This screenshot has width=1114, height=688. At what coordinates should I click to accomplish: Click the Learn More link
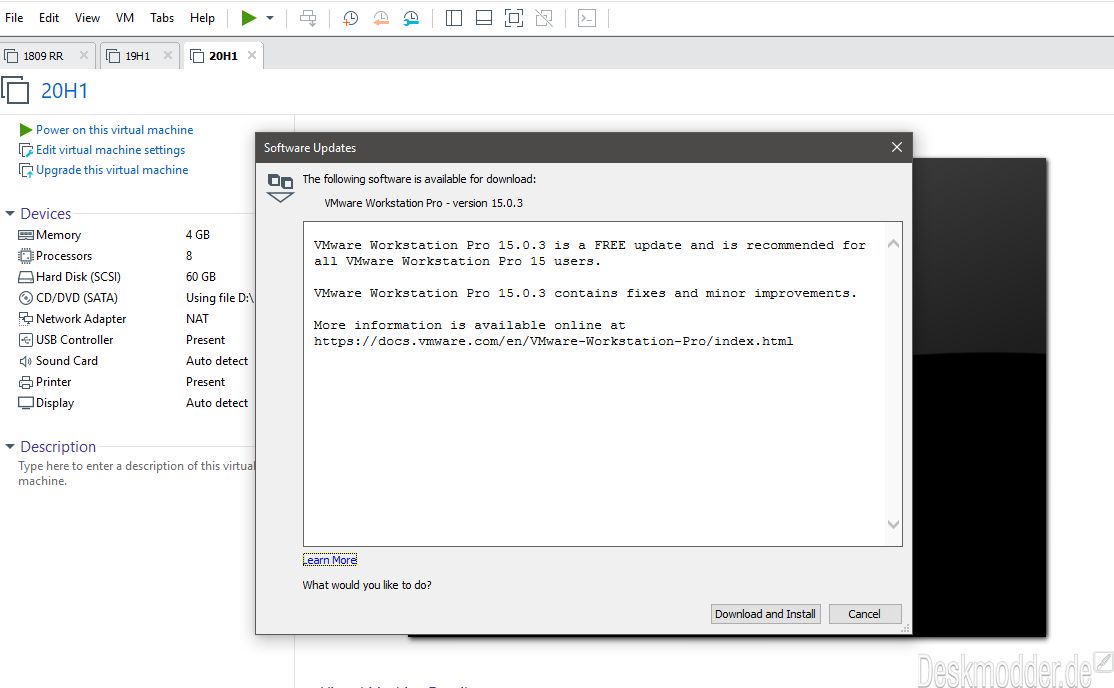[x=330, y=560]
